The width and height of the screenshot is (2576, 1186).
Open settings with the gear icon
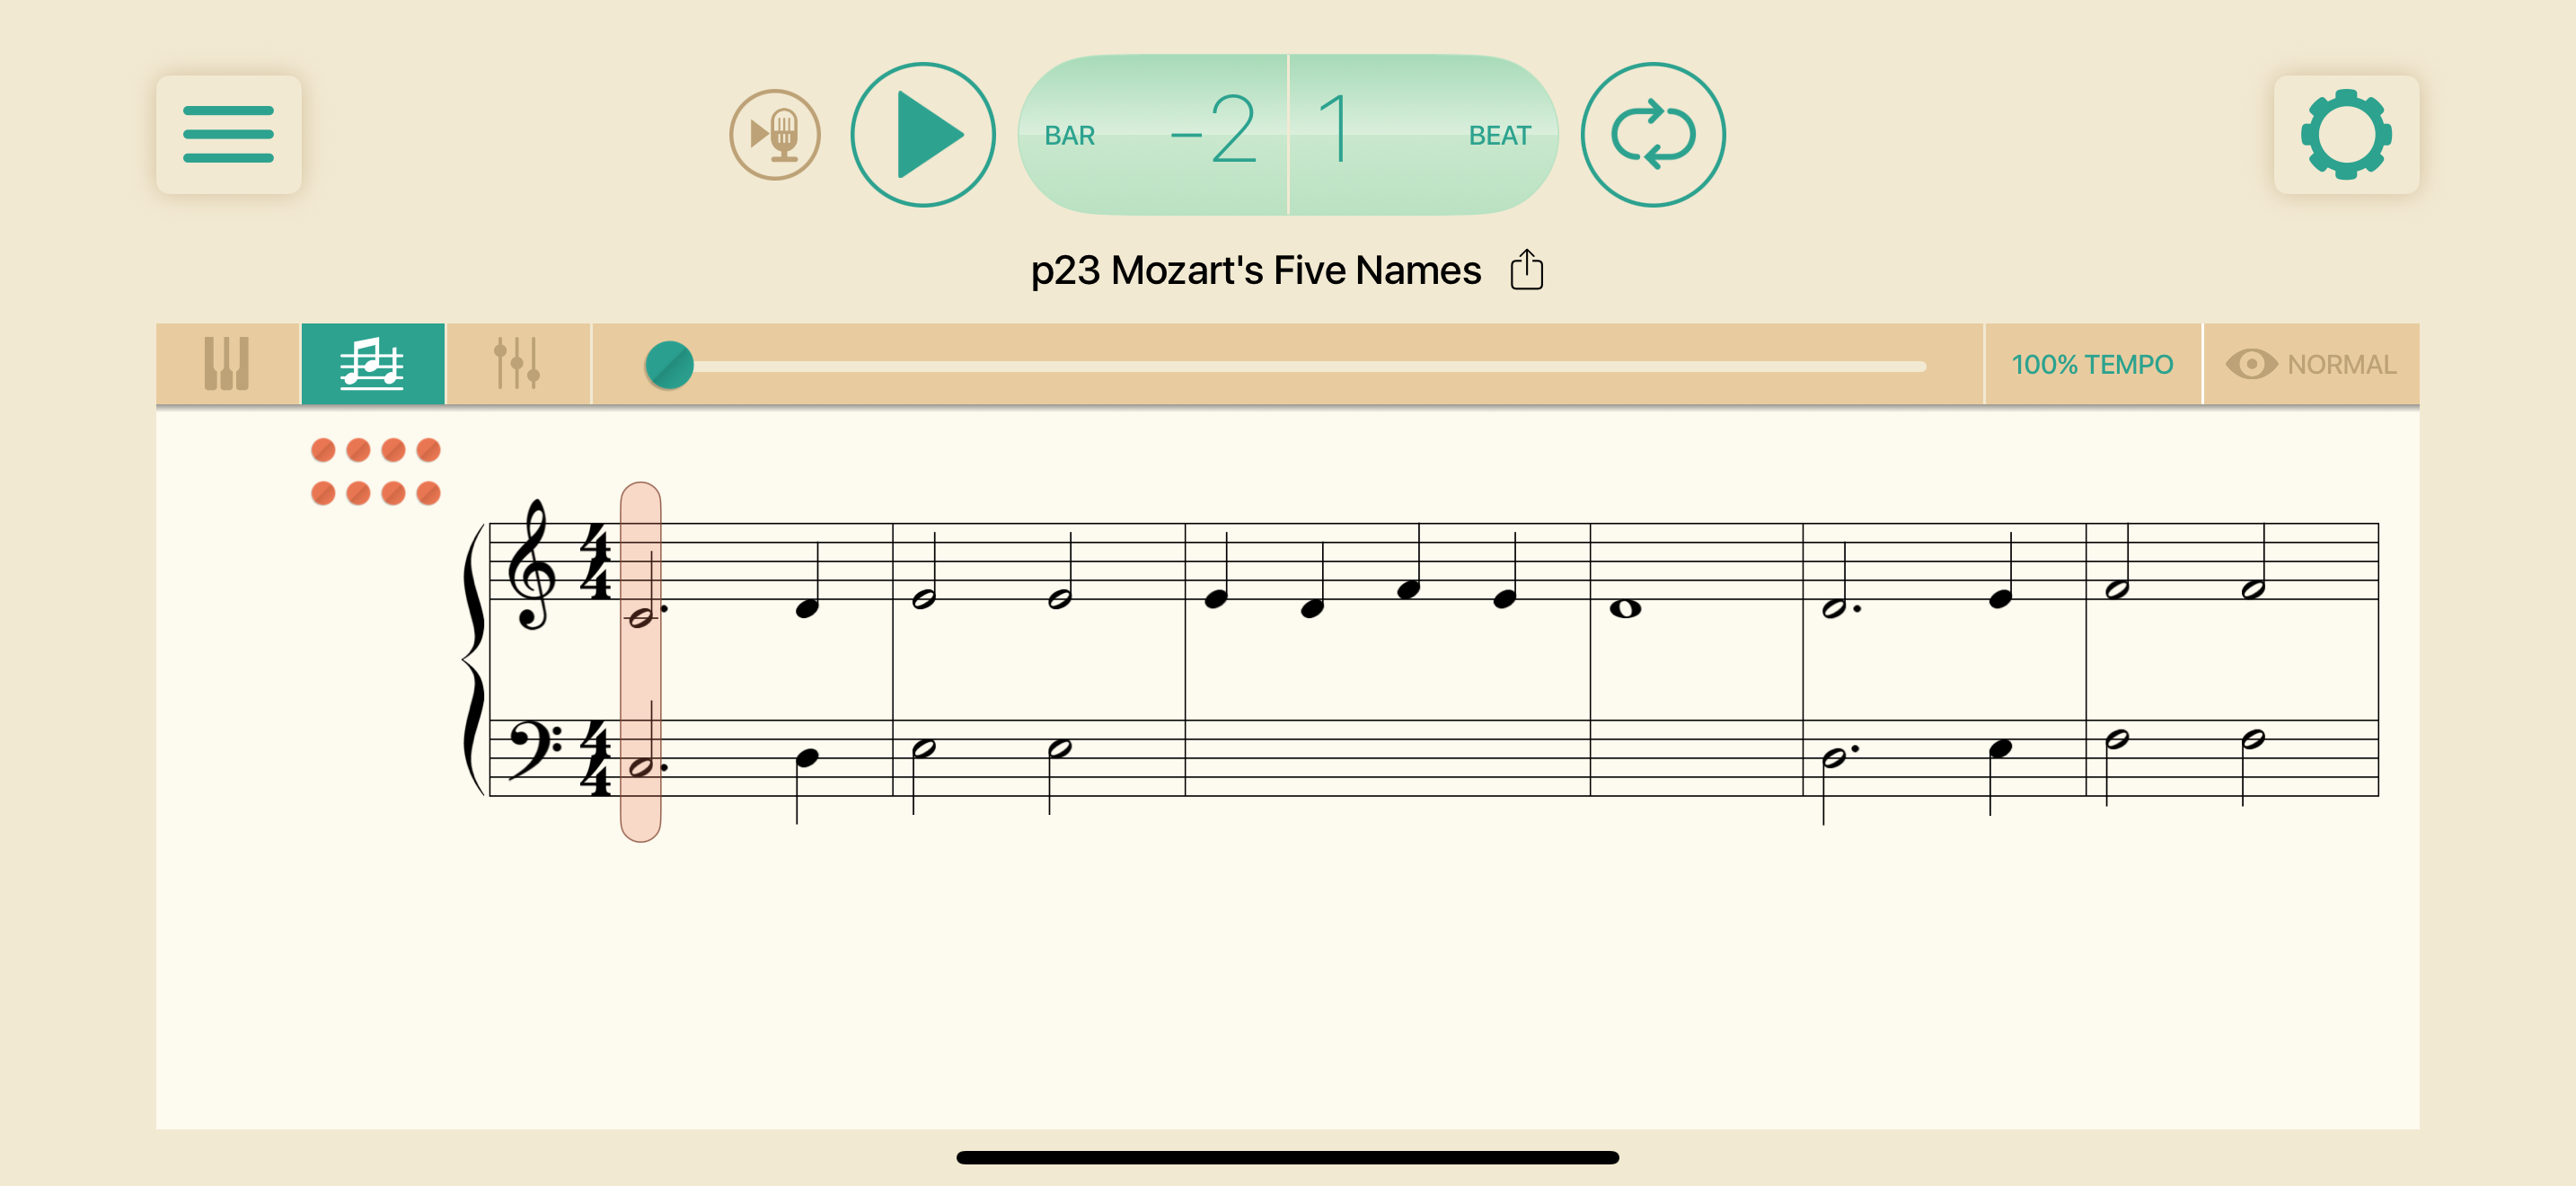2345,134
